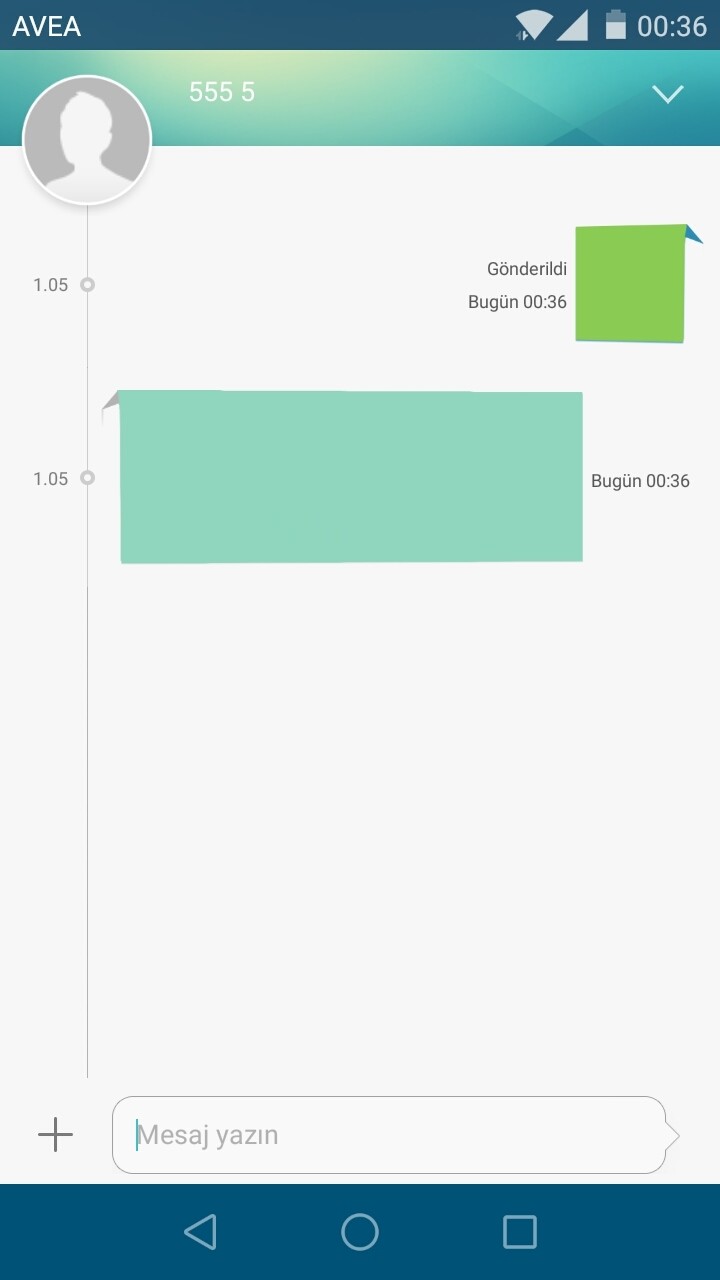This screenshot has width=720, height=1280.
Task: Tap the 00:36 clock in the status bar
Action: click(x=672, y=26)
